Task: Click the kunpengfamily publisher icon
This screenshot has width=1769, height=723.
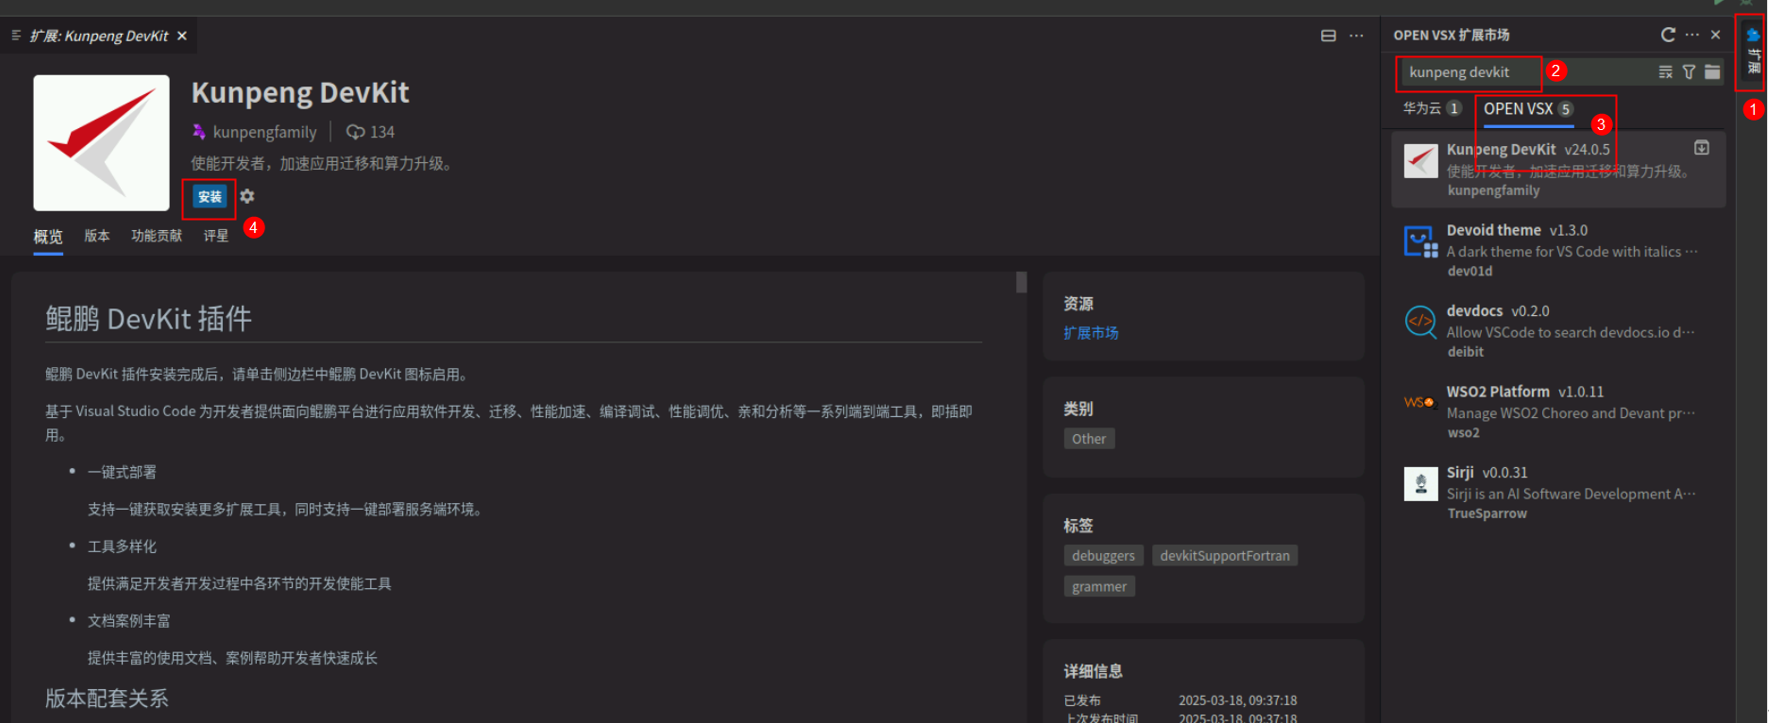Action: tap(199, 132)
